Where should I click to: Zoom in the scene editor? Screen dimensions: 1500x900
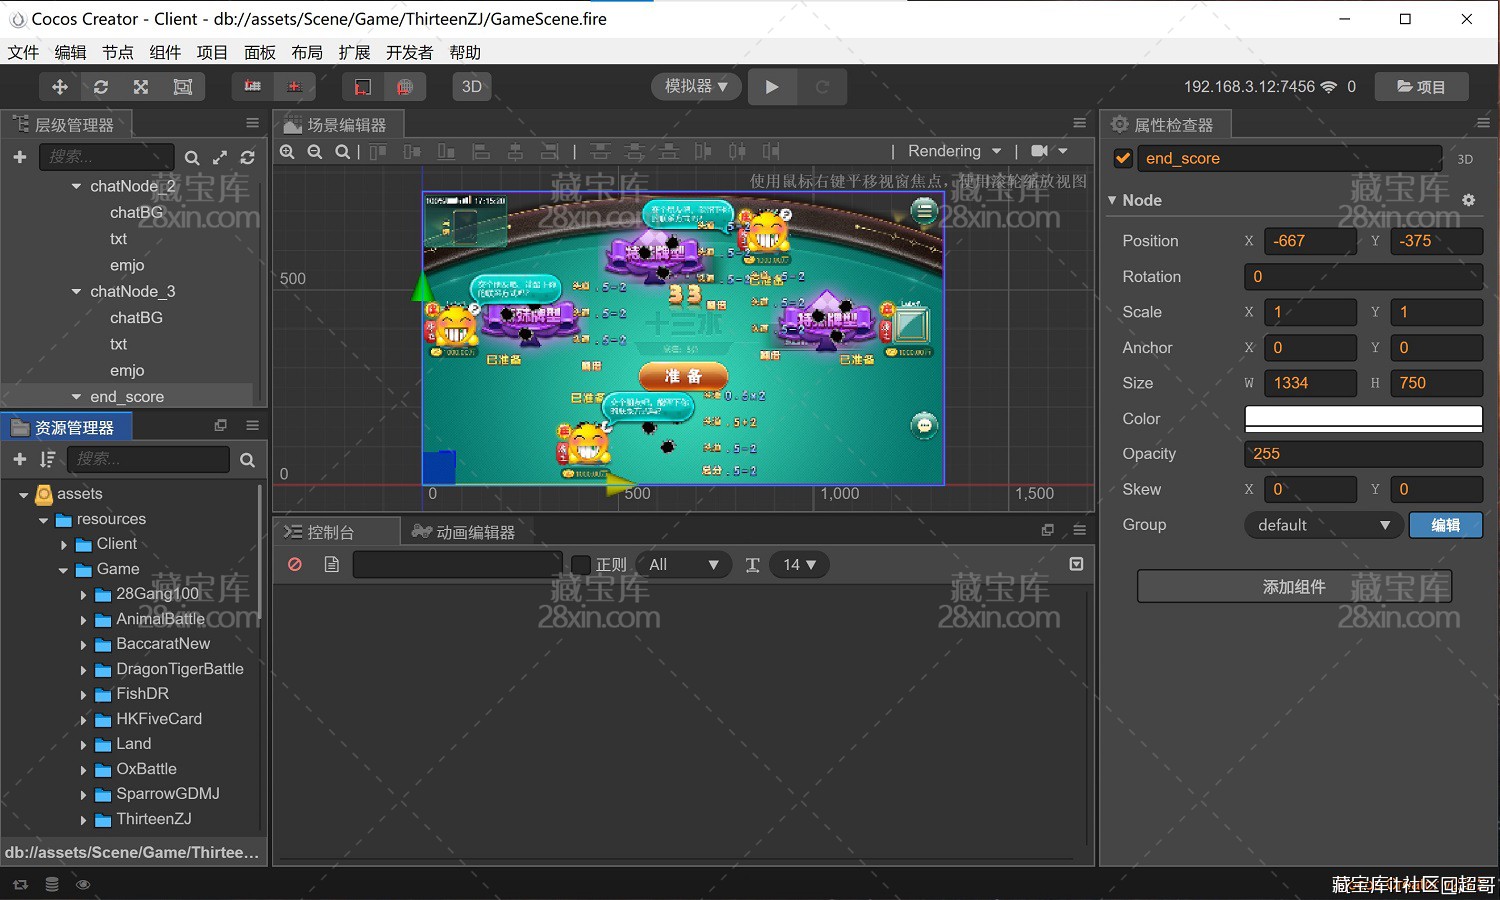[287, 152]
